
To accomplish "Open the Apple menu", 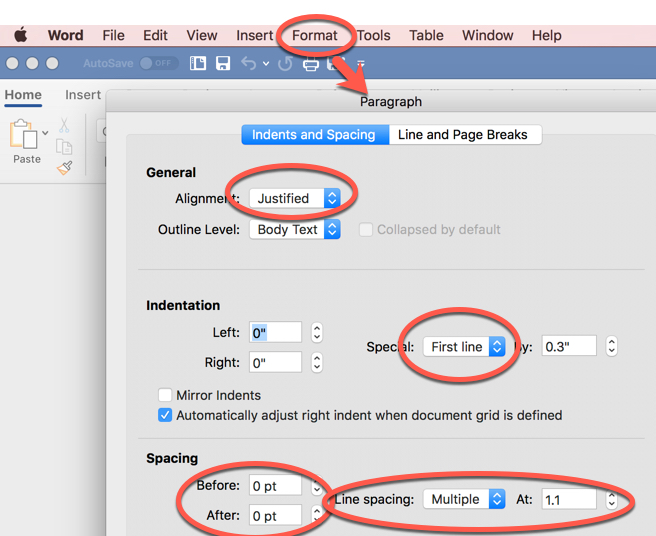I will pyautogui.click(x=20, y=35).
